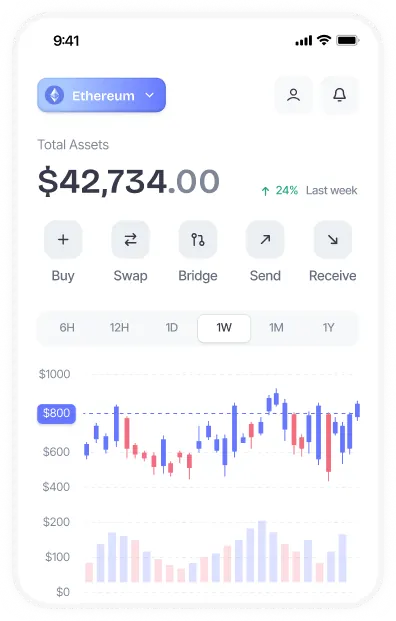The image size is (396, 621).
Task: Tap the Buy plus icon
Action: [x=63, y=240]
